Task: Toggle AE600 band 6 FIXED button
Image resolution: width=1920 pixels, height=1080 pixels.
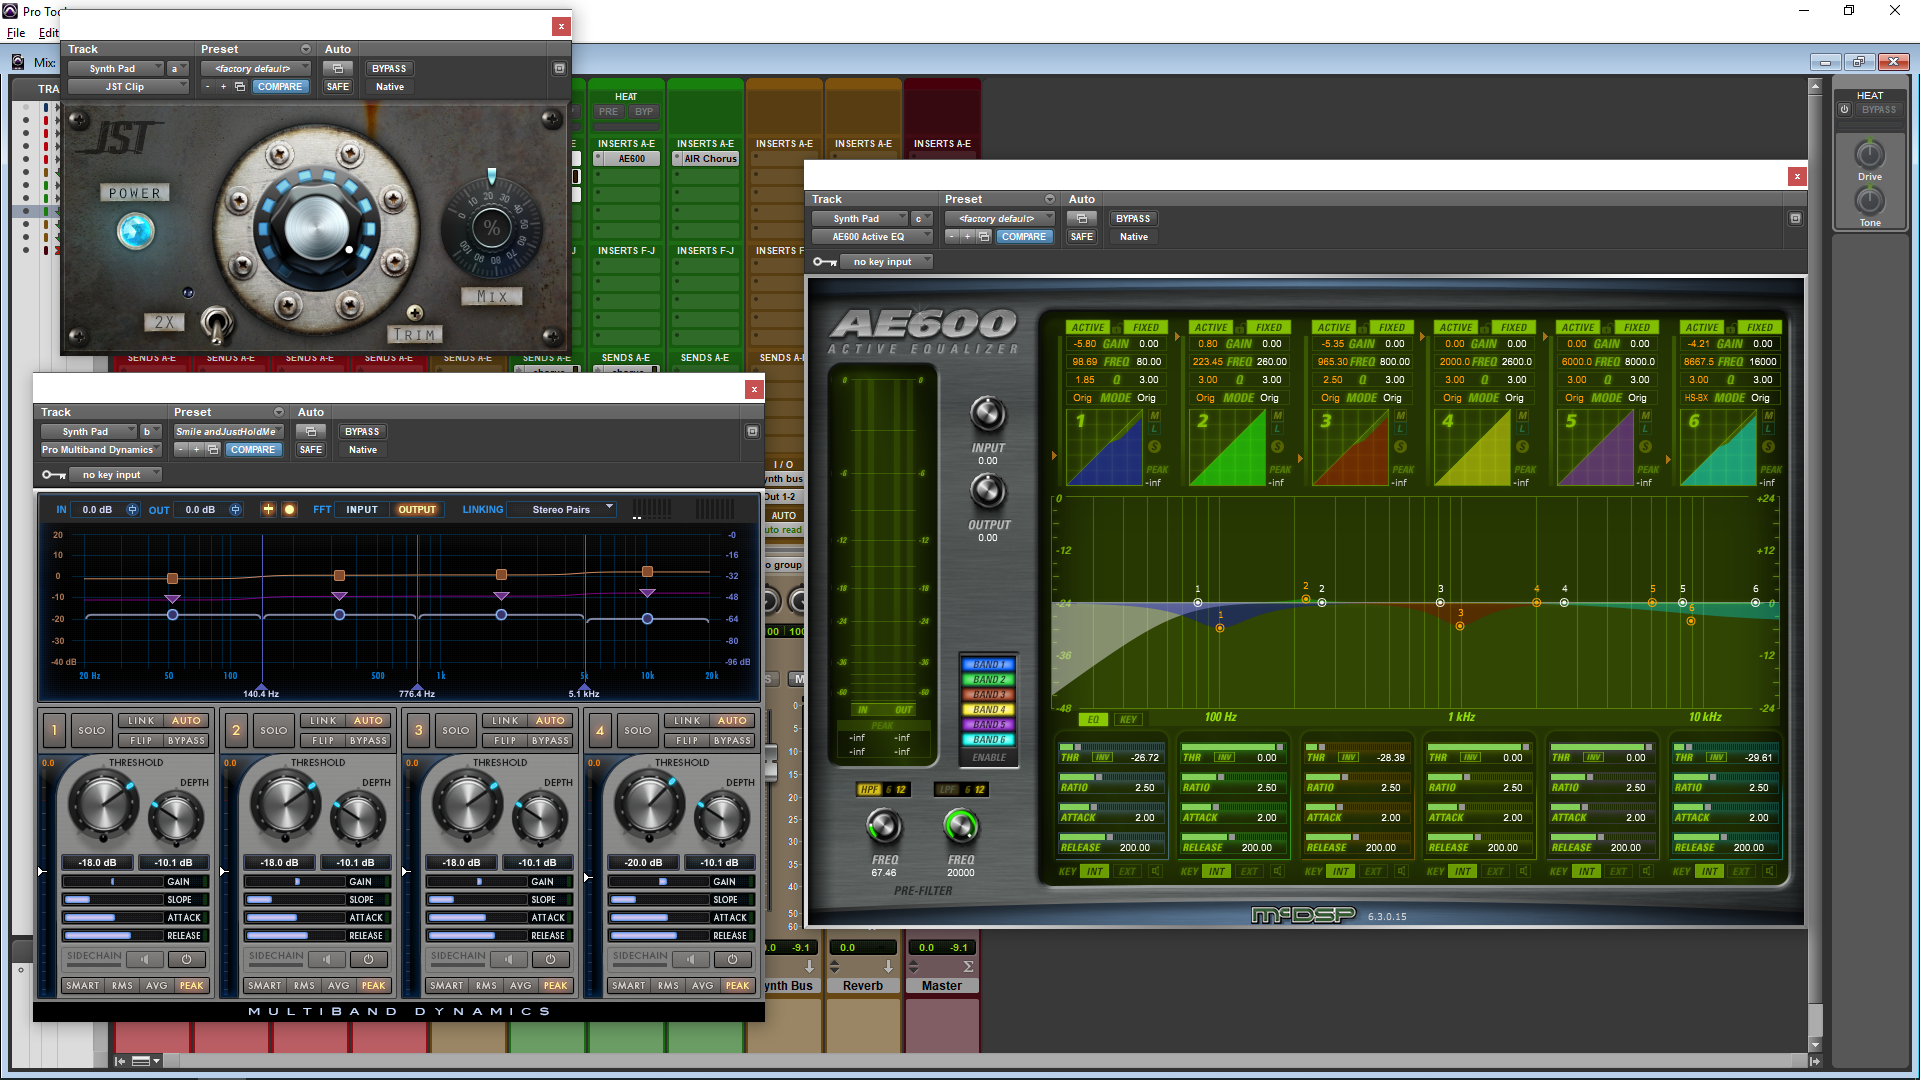Action: coord(1760,328)
